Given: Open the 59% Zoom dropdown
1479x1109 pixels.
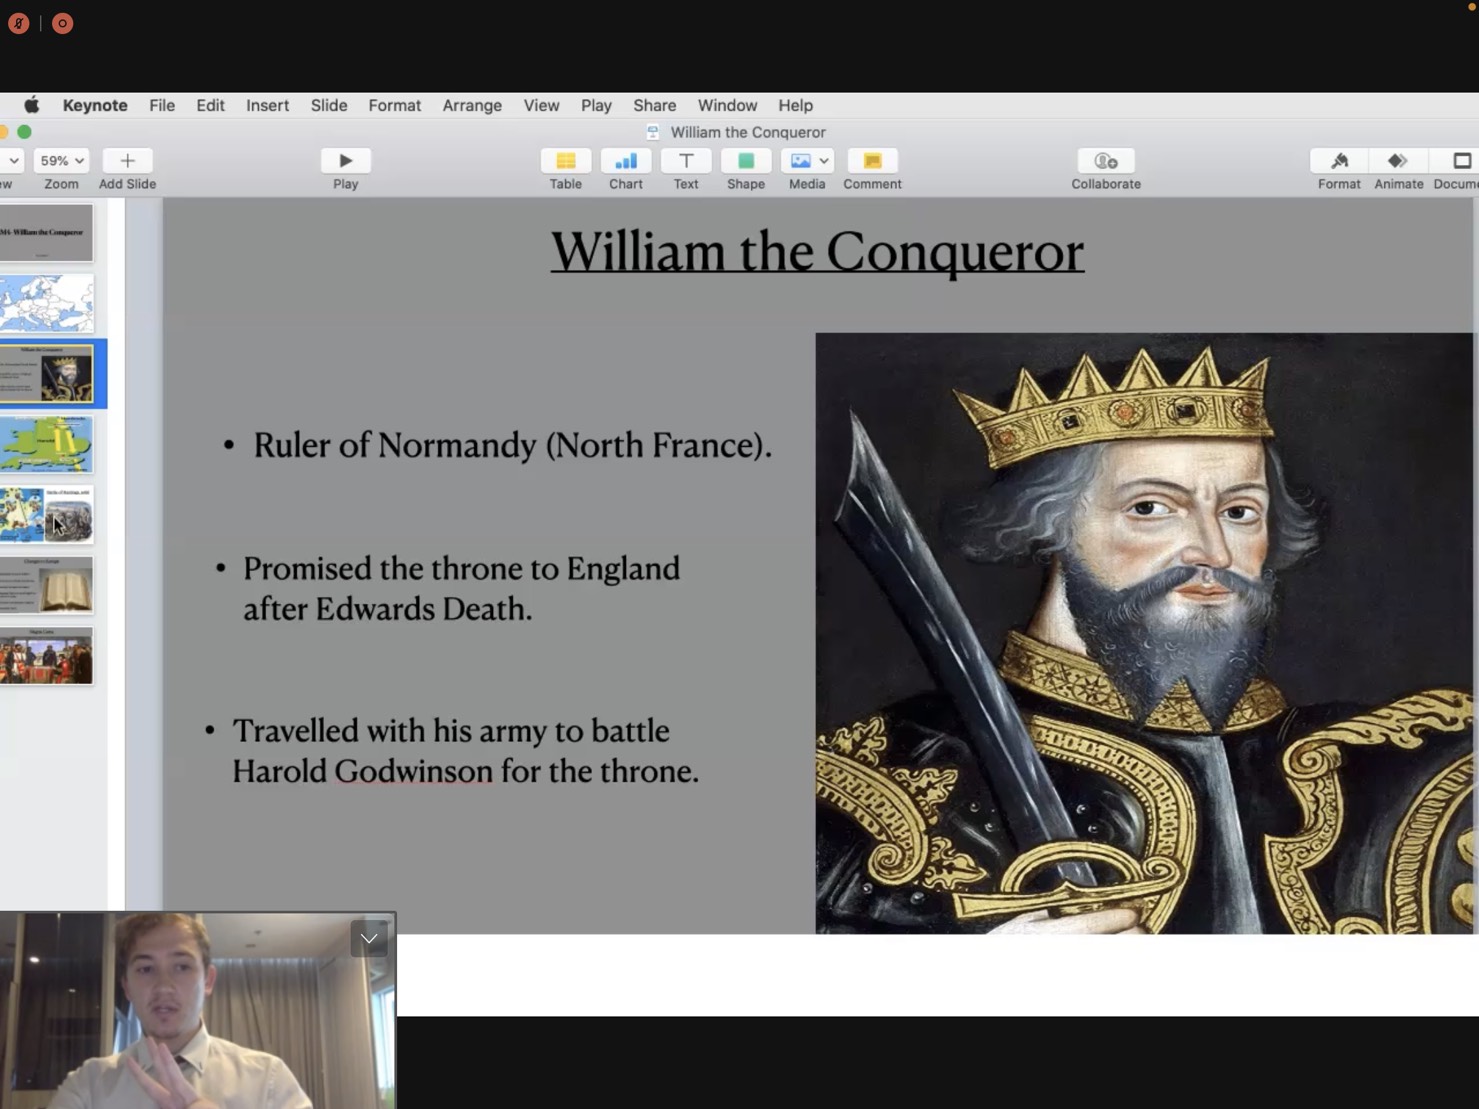Looking at the screenshot, I should (x=62, y=161).
